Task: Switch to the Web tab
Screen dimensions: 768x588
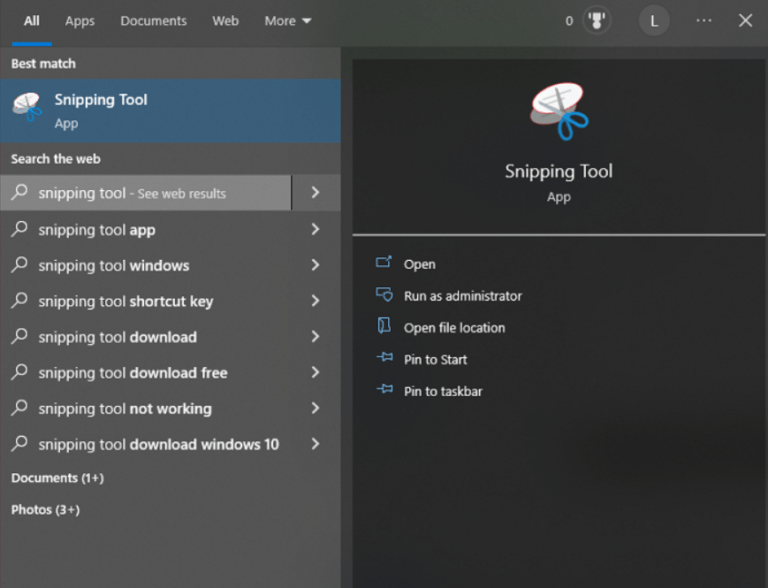Action: pyautogui.click(x=225, y=21)
